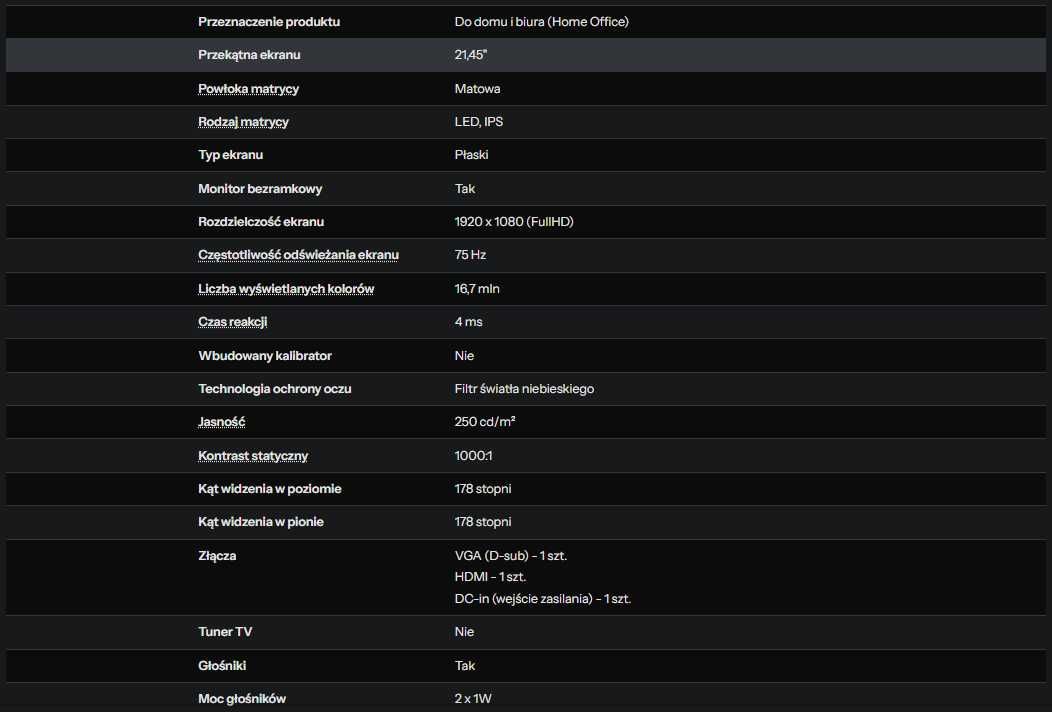Click the 75 Hz refresh rate value
Viewport: 1052px width, 712px height.
(x=470, y=255)
